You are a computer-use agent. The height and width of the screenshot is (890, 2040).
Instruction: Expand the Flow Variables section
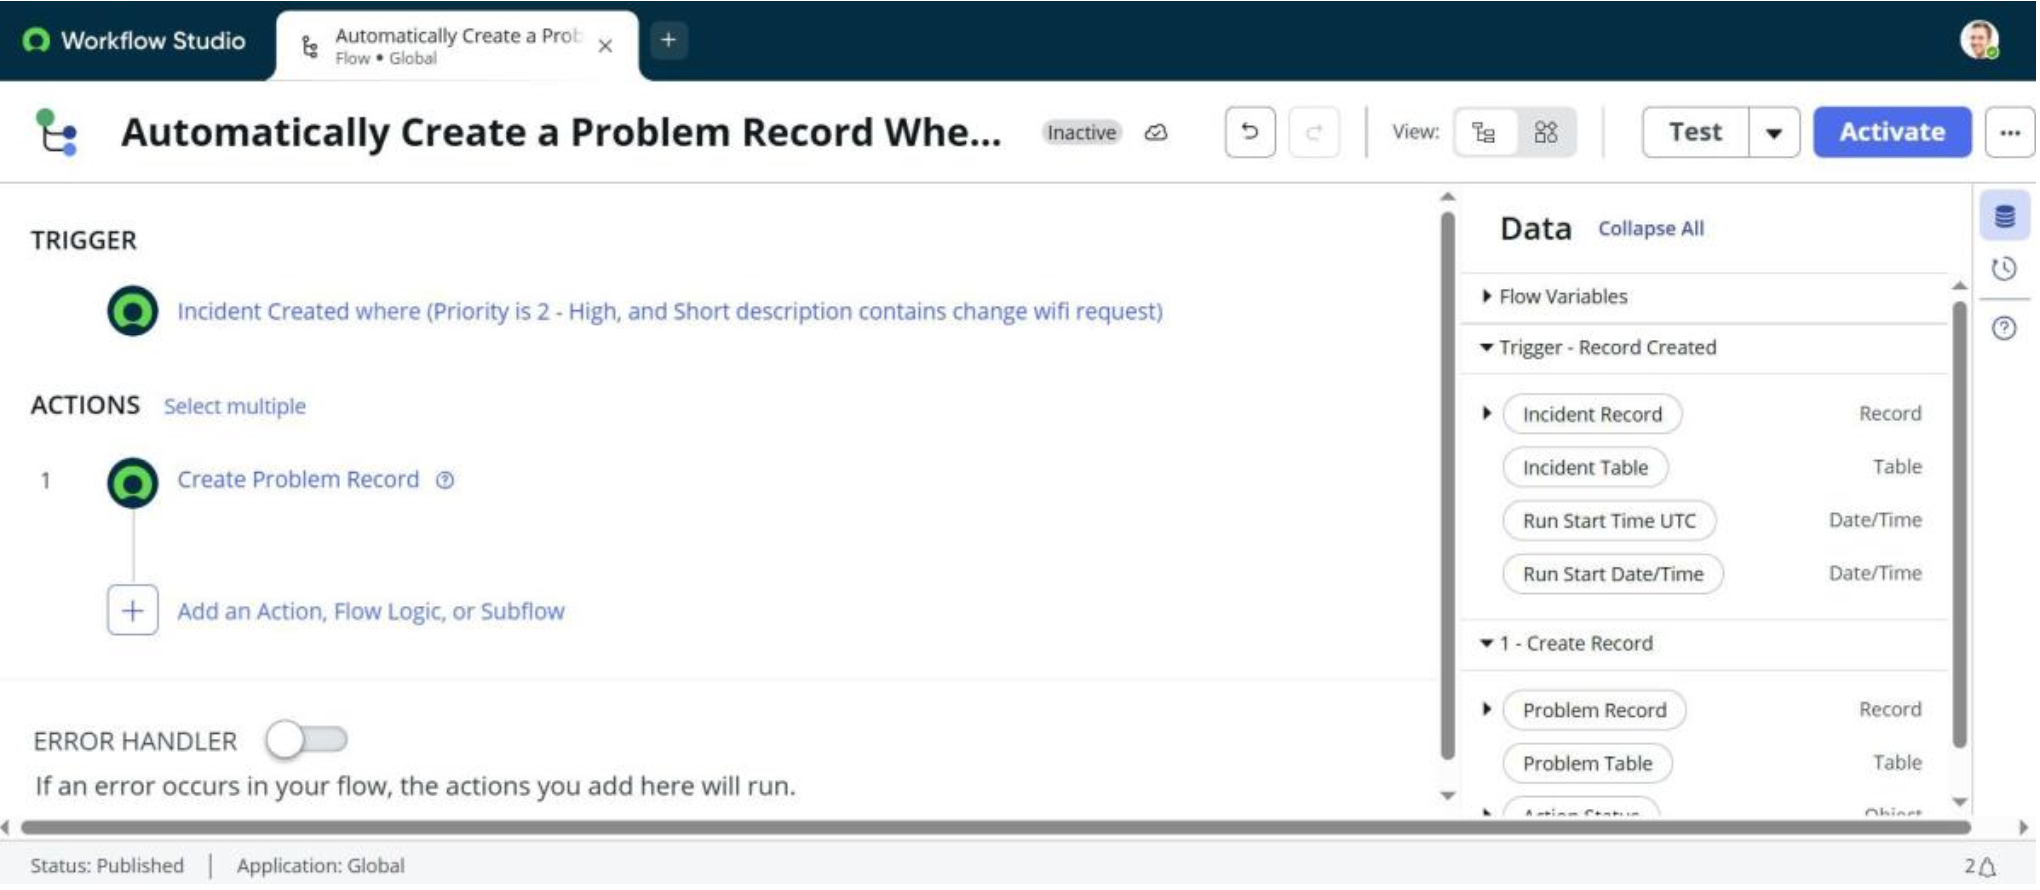pos(1487,296)
